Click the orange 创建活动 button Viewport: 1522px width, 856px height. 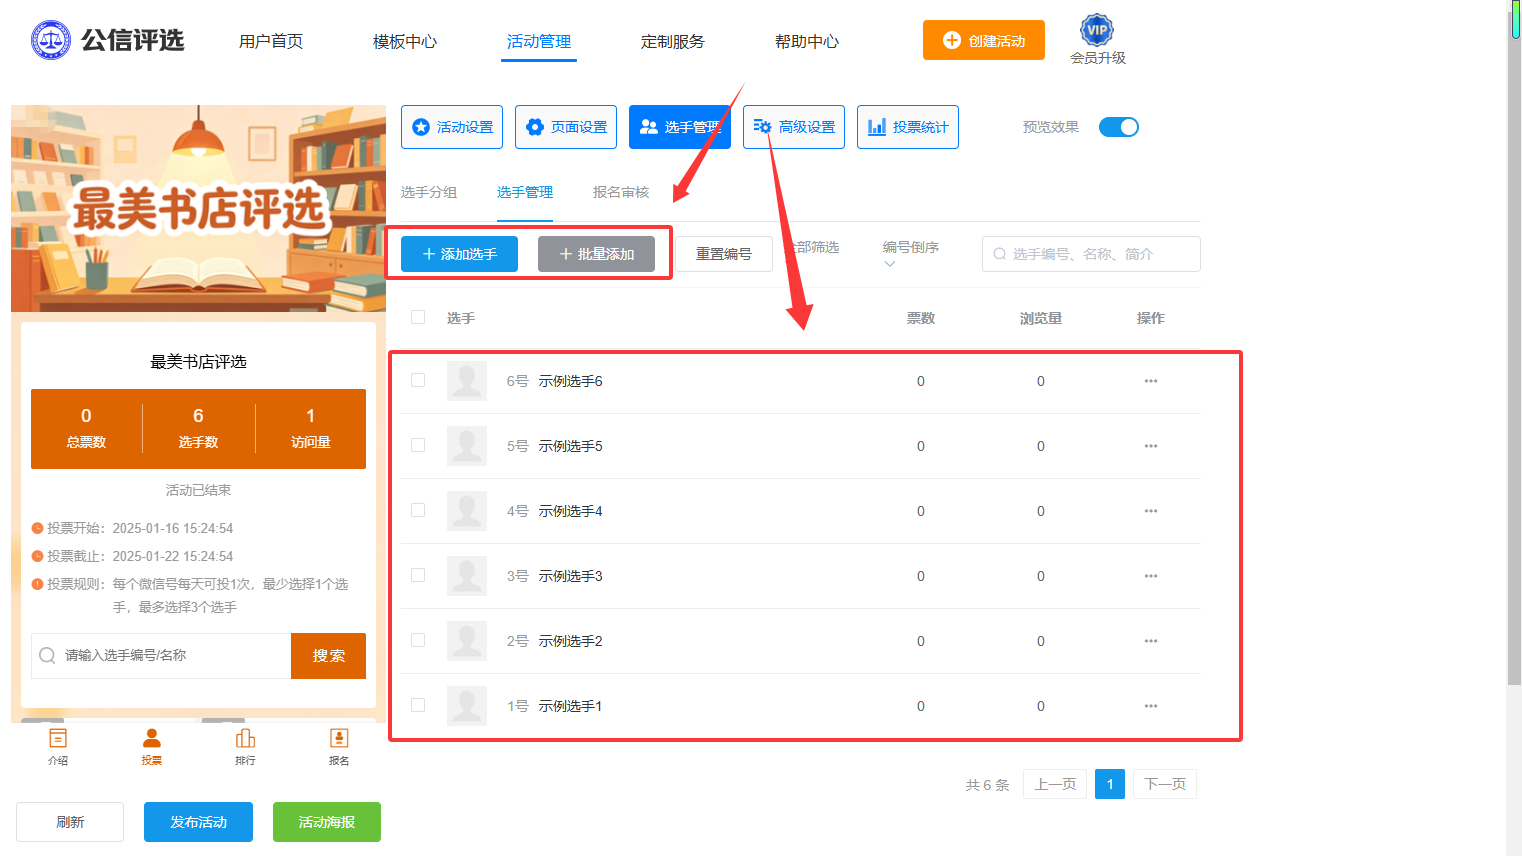coord(984,40)
